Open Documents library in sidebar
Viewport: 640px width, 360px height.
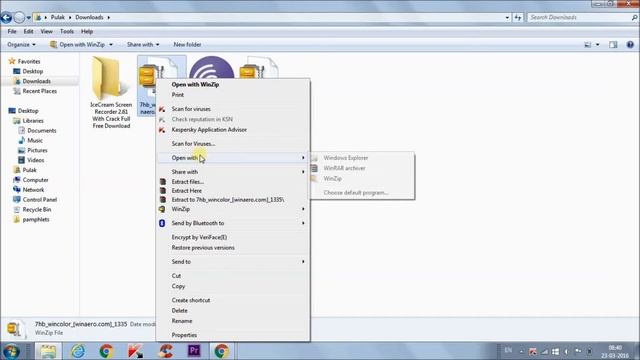(x=42, y=131)
